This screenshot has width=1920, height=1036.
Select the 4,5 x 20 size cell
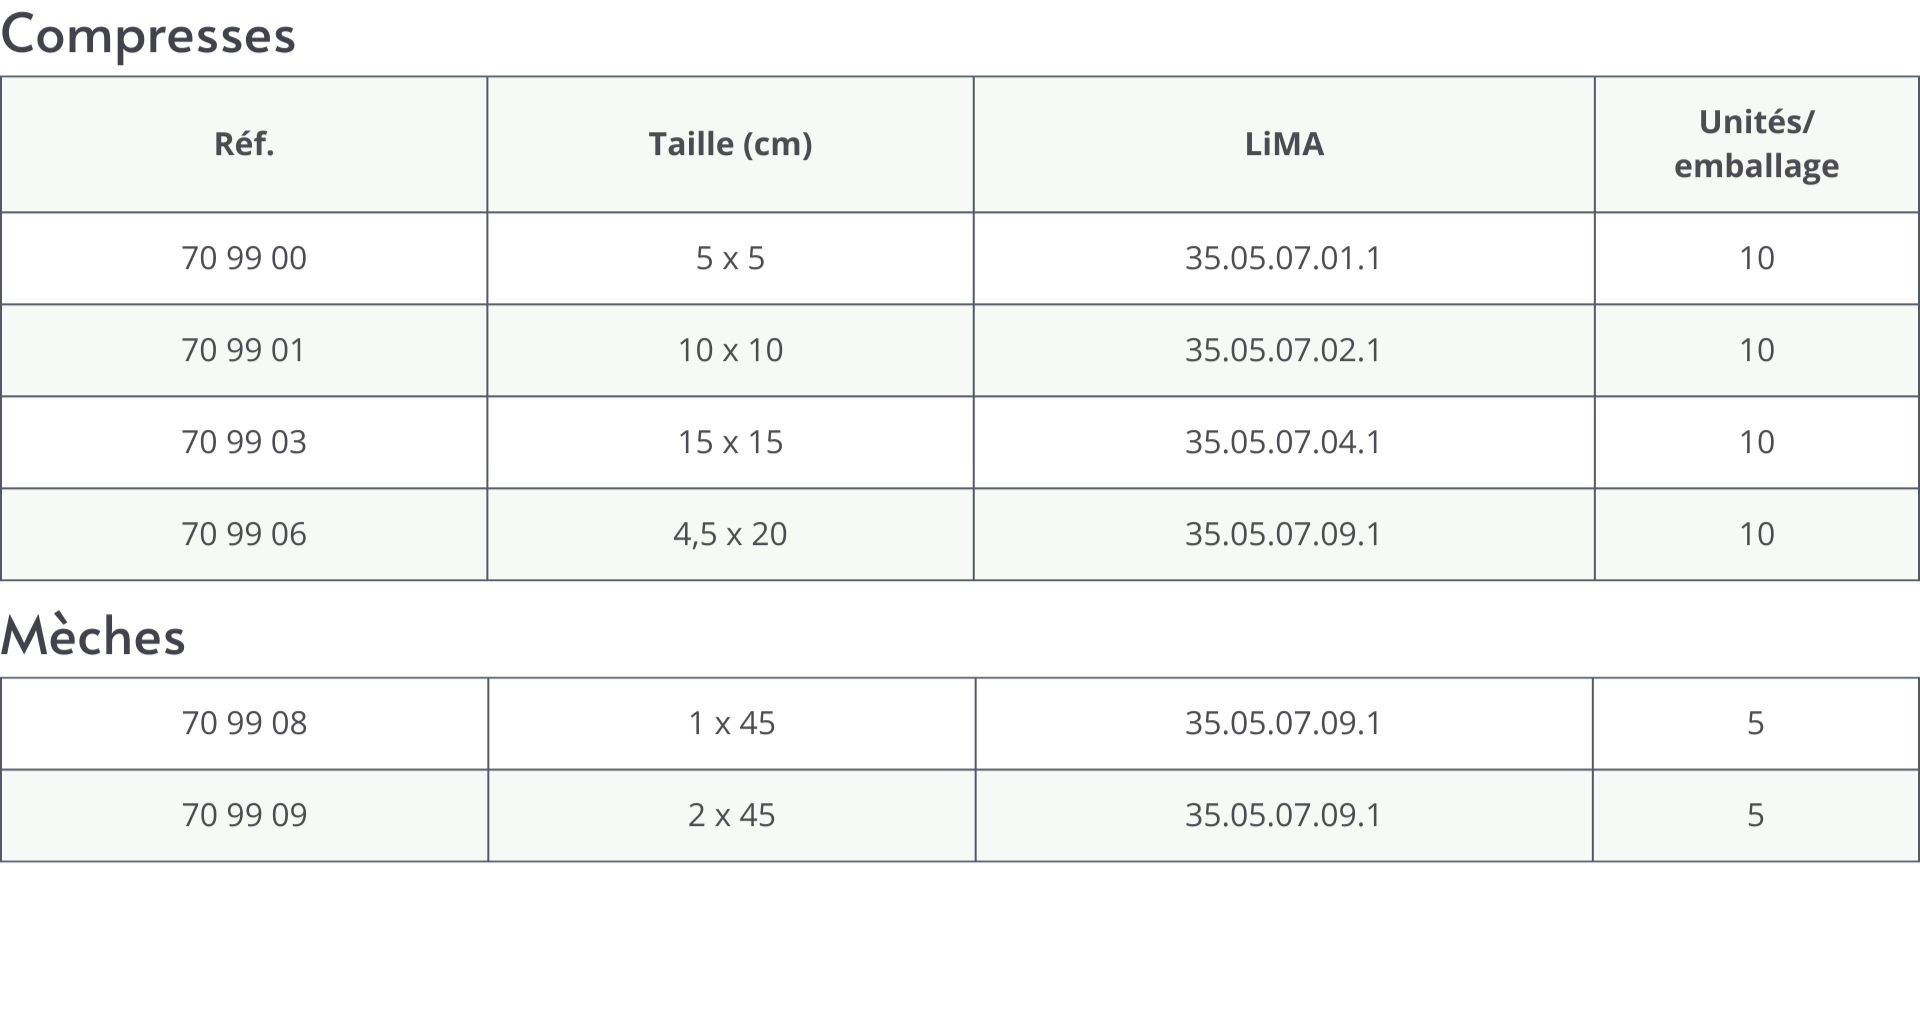[730, 534]
